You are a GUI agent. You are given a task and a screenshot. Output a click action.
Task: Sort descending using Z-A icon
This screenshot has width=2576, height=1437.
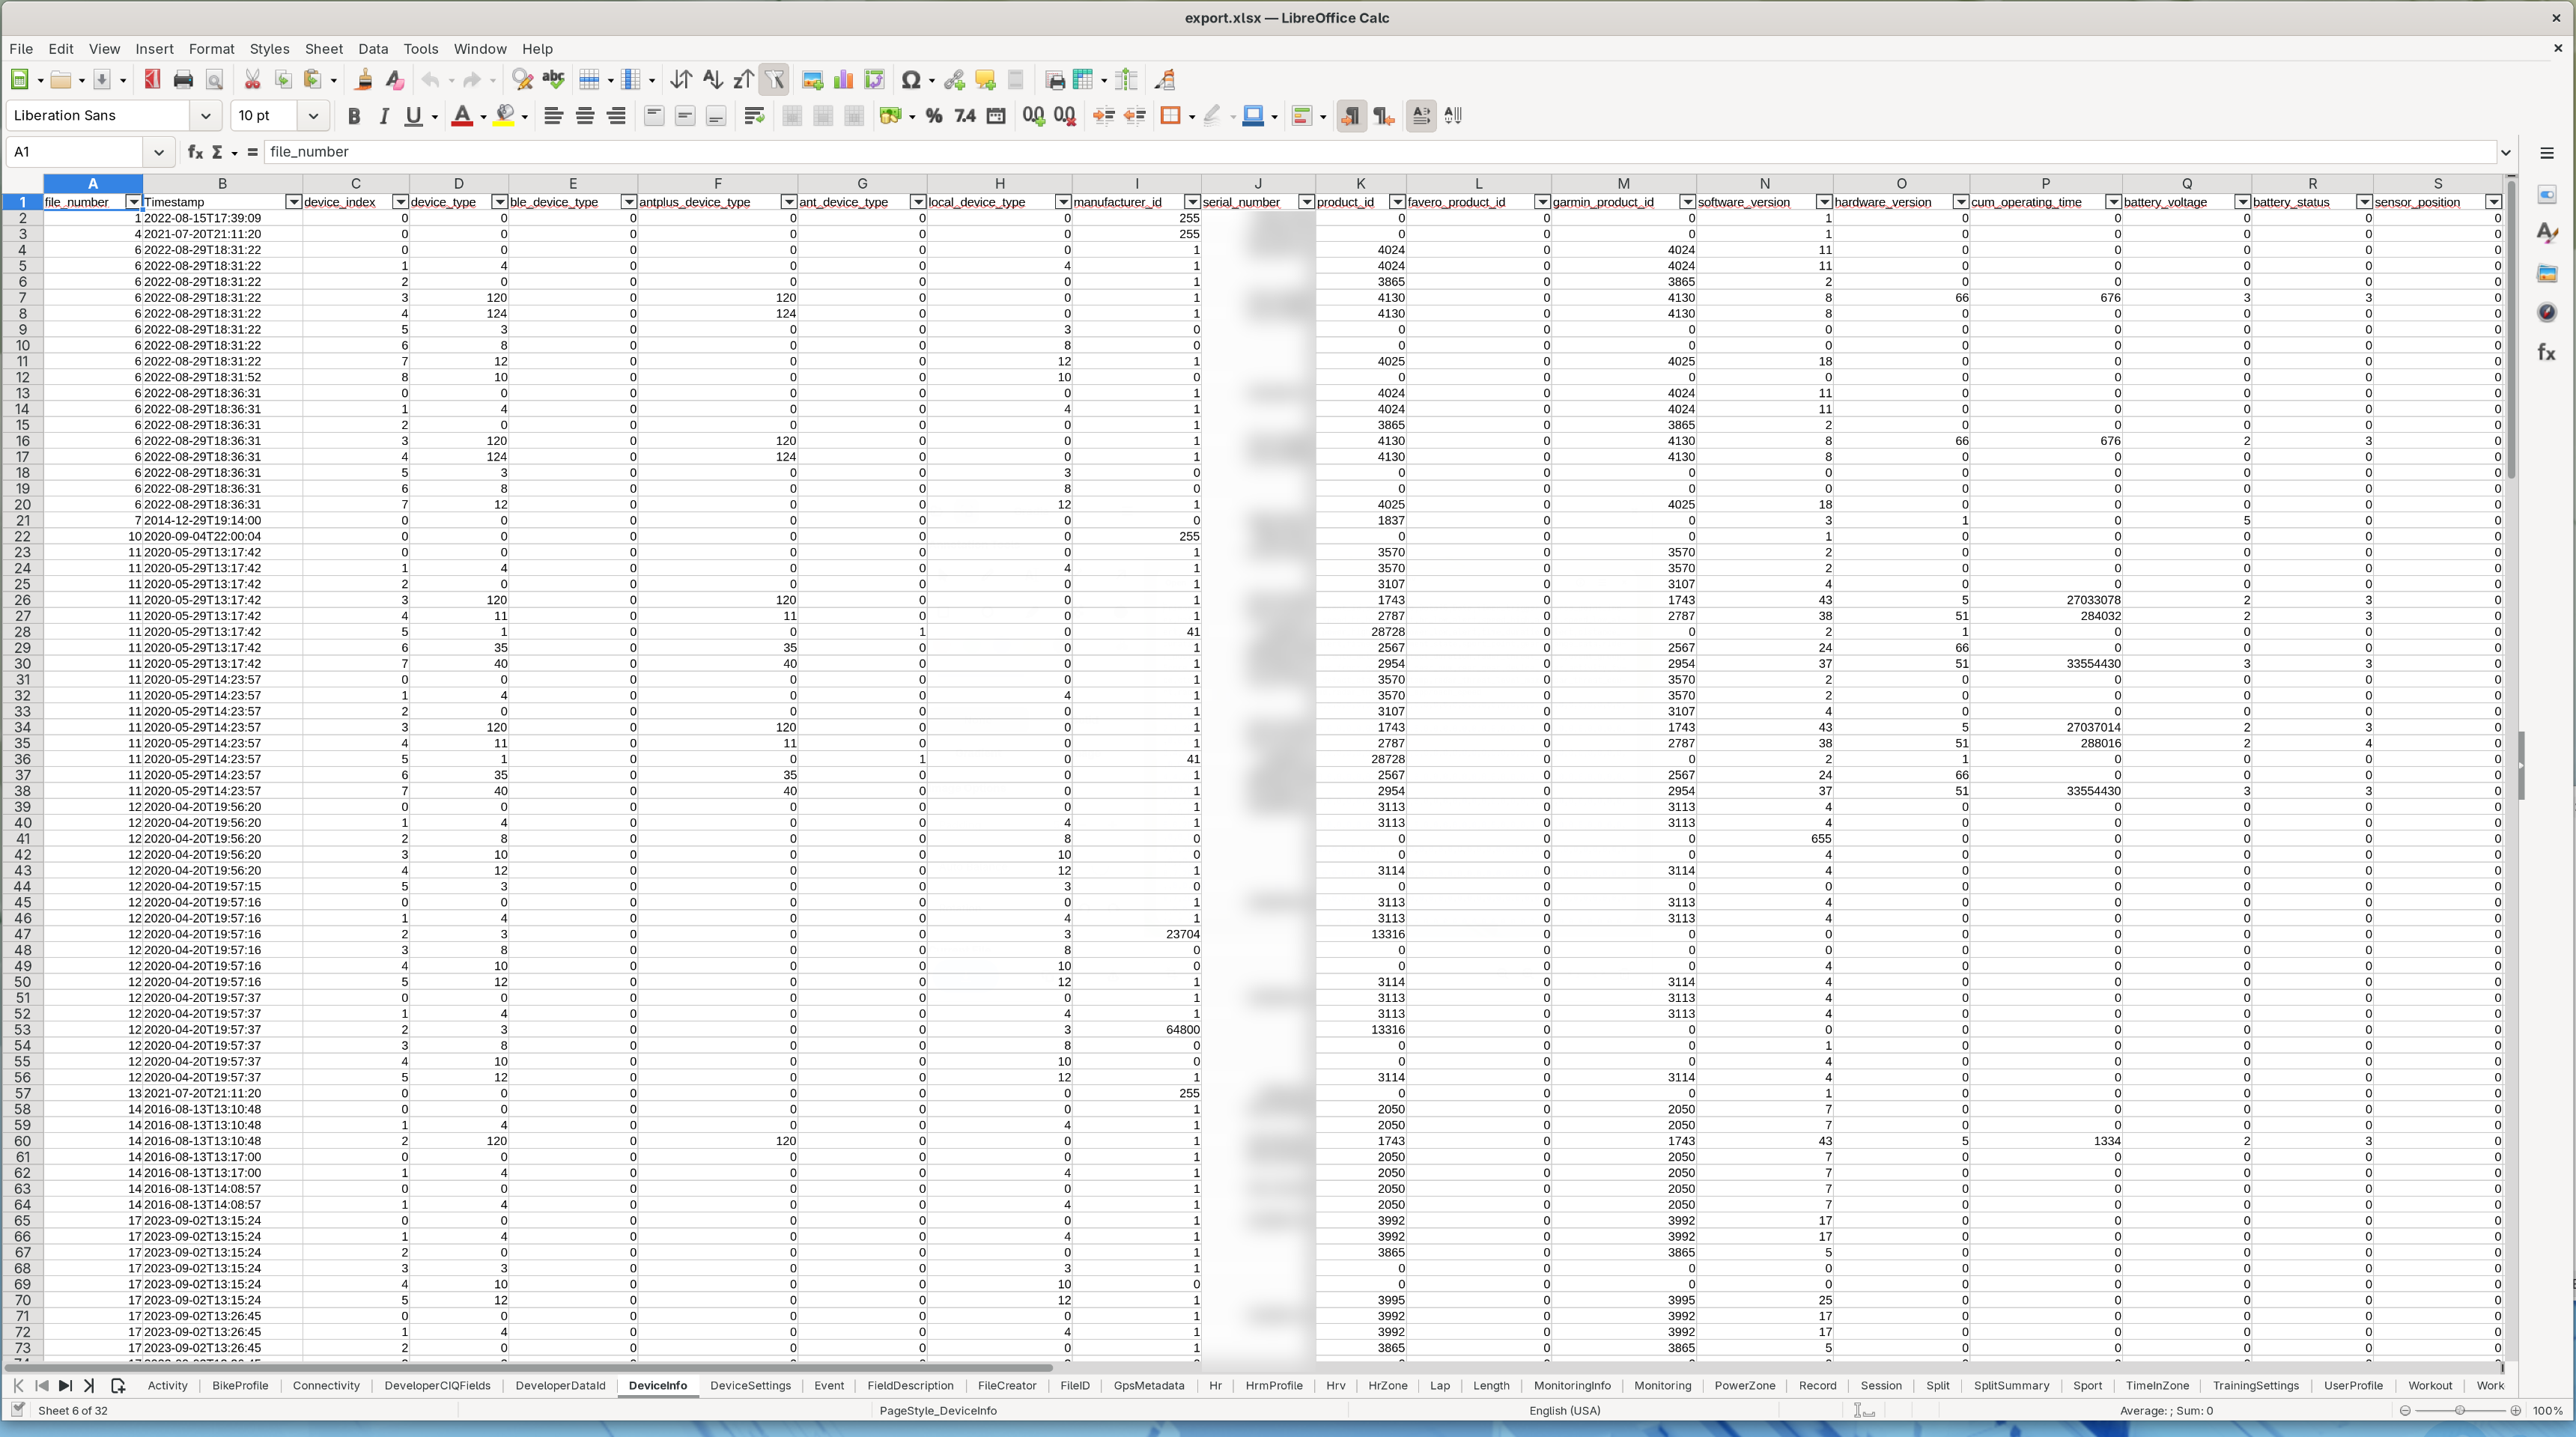click(x=743, y=80)
